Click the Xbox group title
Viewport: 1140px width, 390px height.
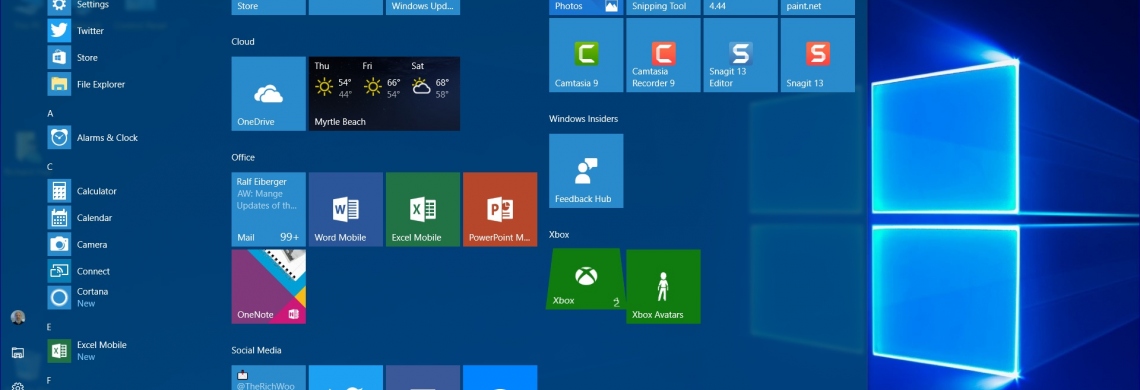click(x=559, y=234)
